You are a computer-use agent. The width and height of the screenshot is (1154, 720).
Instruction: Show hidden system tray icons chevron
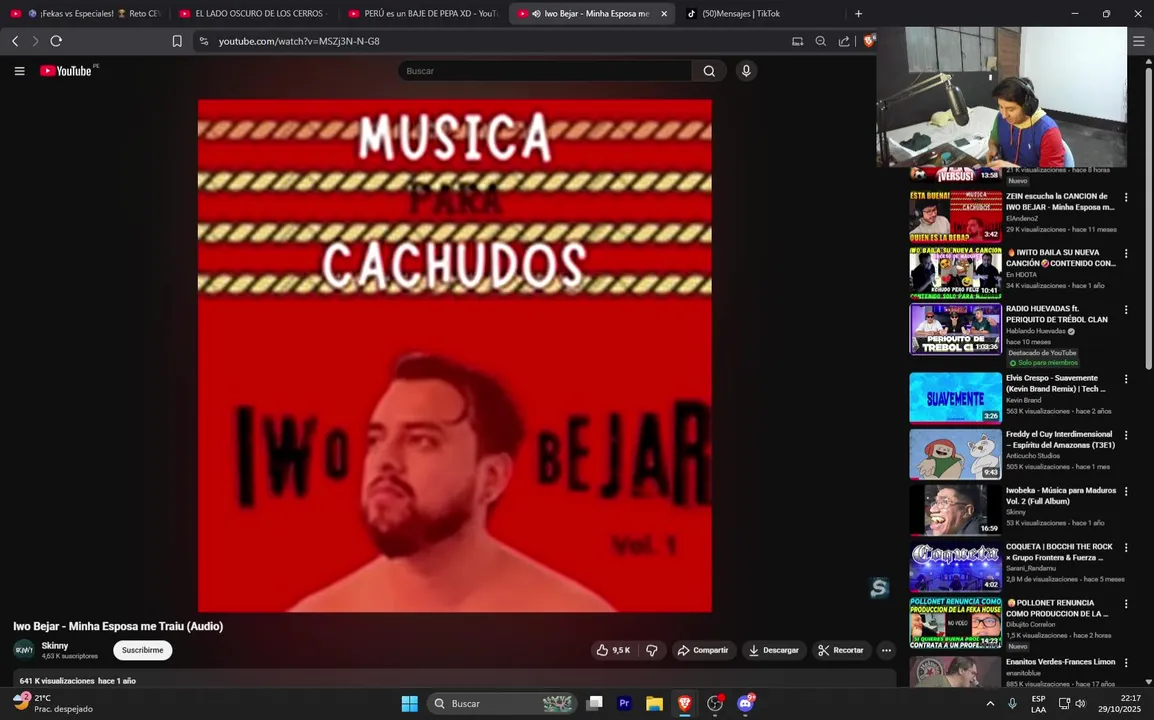[990, 704]
